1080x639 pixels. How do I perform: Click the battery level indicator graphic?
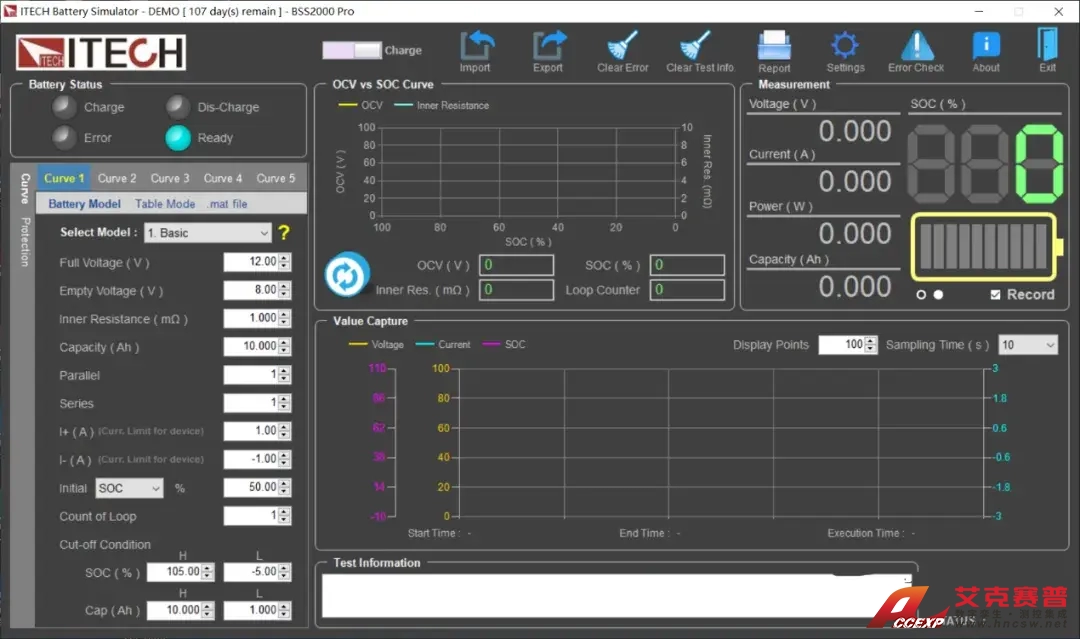(x=986, y=247)
